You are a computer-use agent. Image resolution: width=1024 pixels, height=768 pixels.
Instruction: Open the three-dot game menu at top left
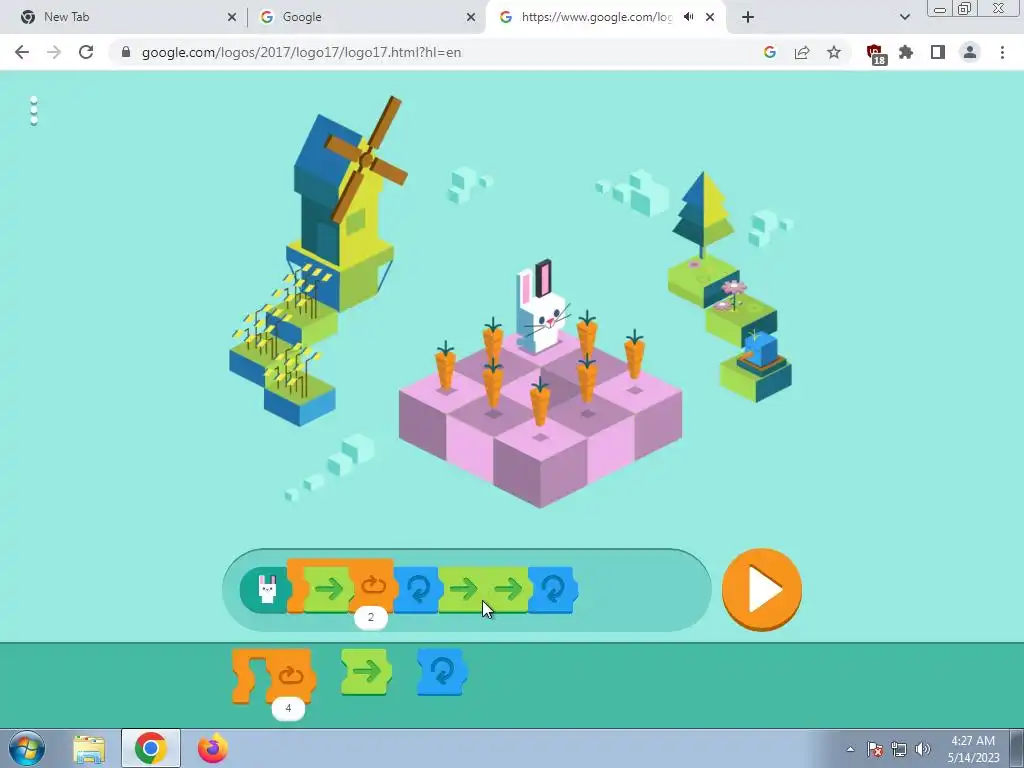[x=34, y=111]
